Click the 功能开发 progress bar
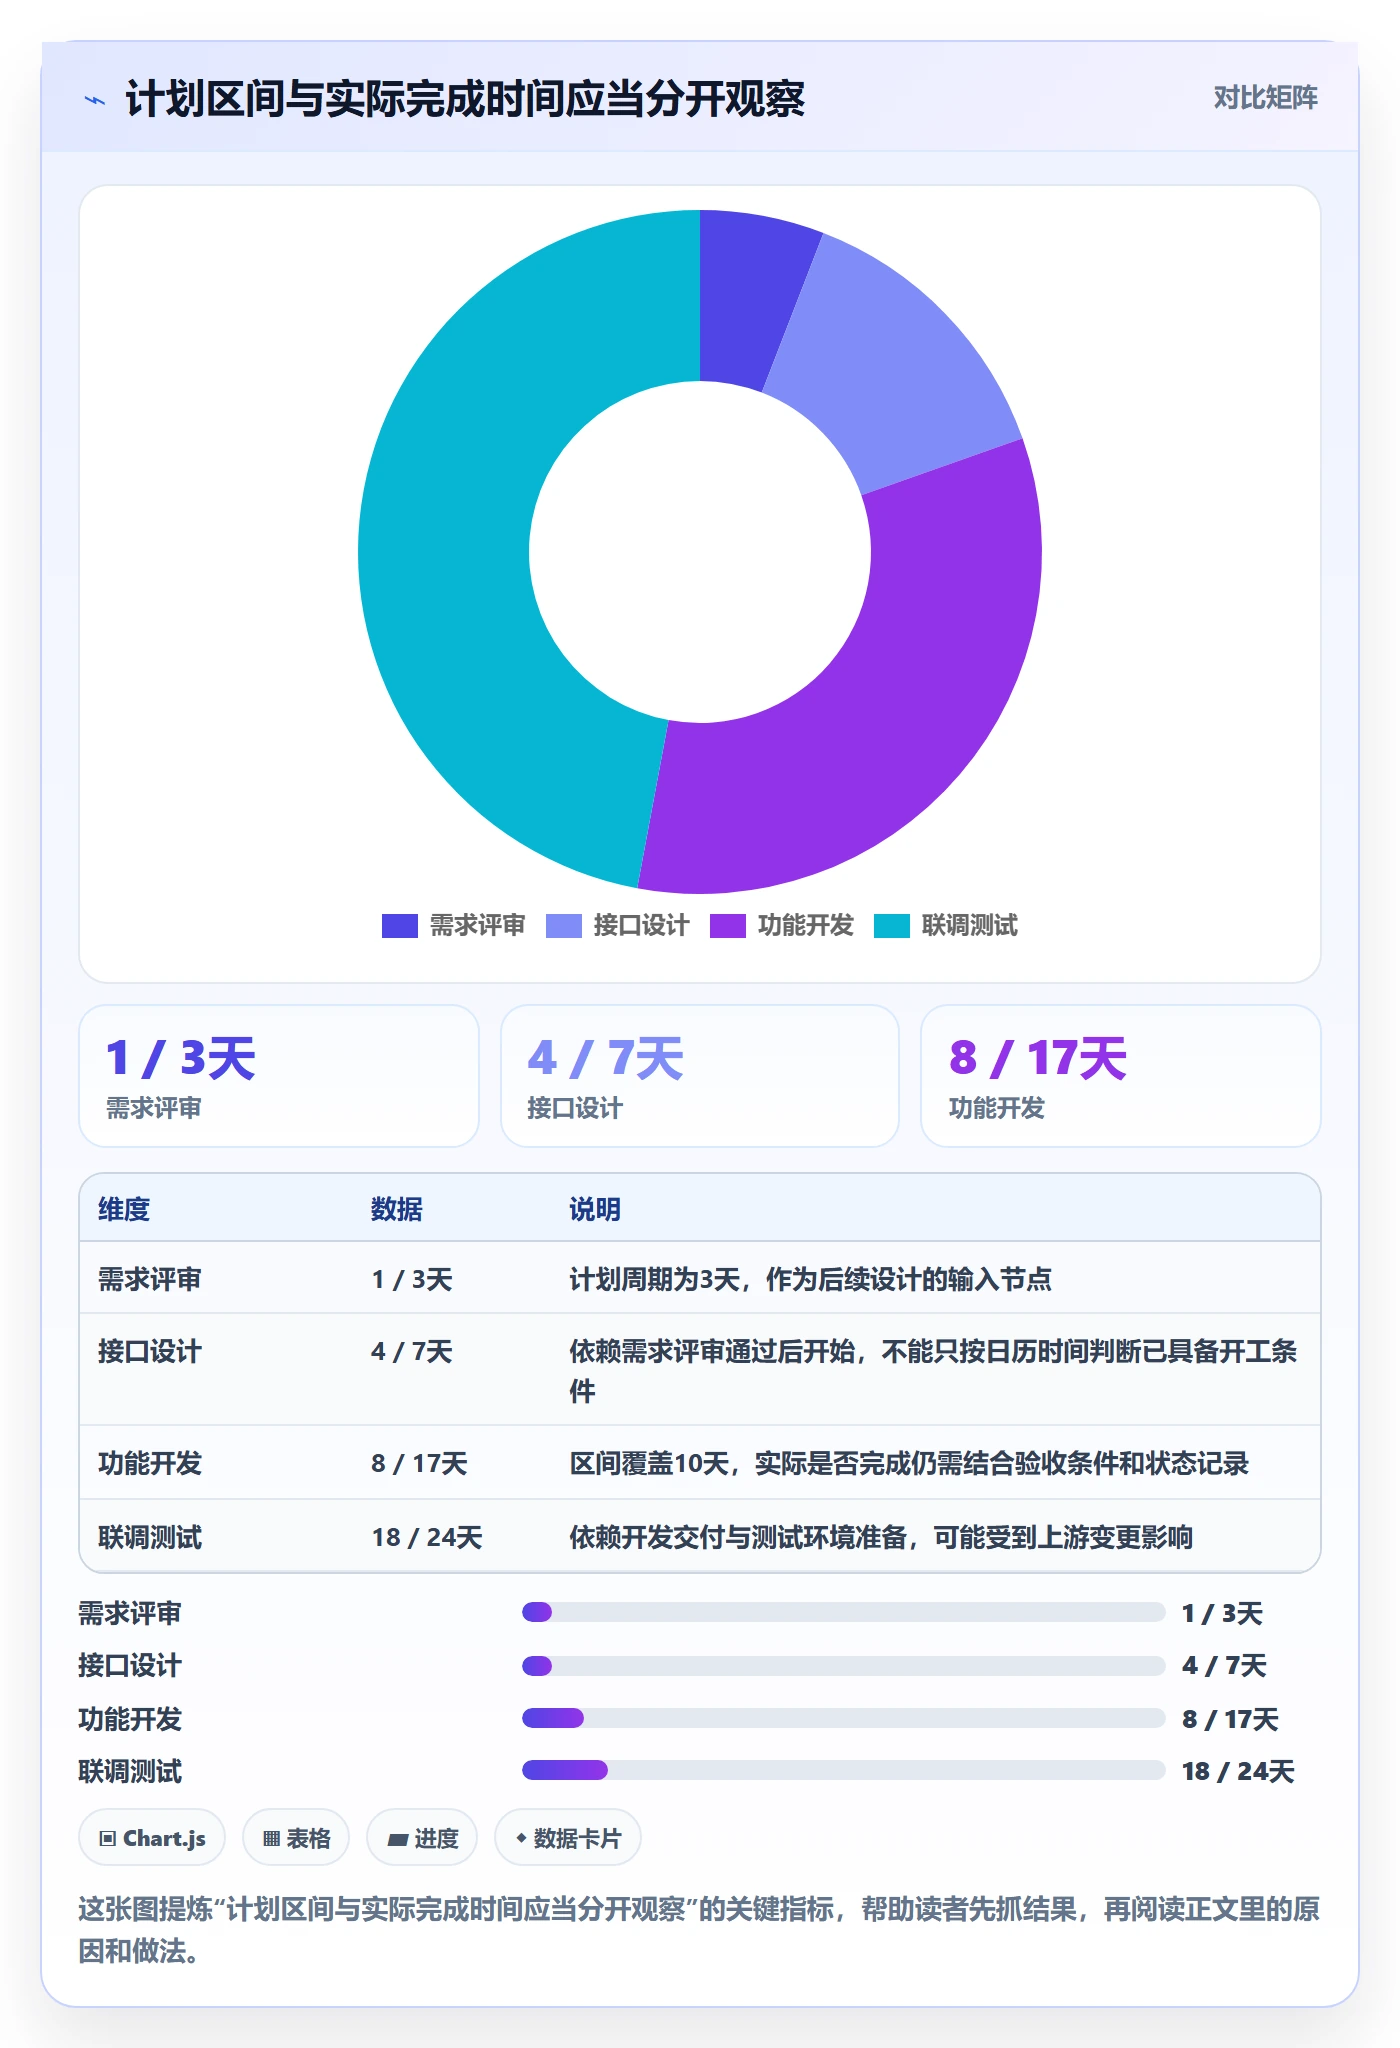 tap(843, 1718)
